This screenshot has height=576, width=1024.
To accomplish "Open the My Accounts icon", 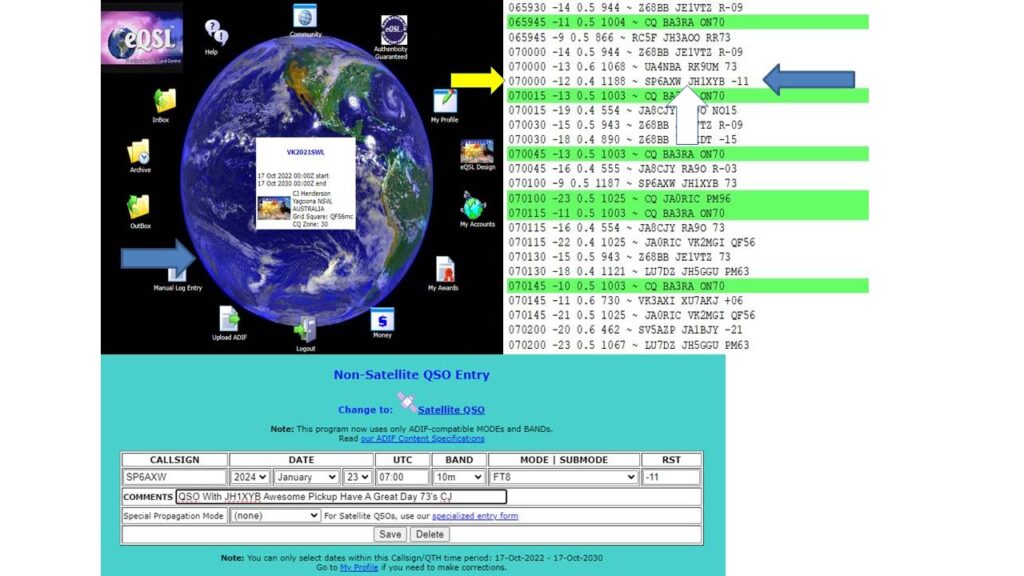I will pos(475,206).
